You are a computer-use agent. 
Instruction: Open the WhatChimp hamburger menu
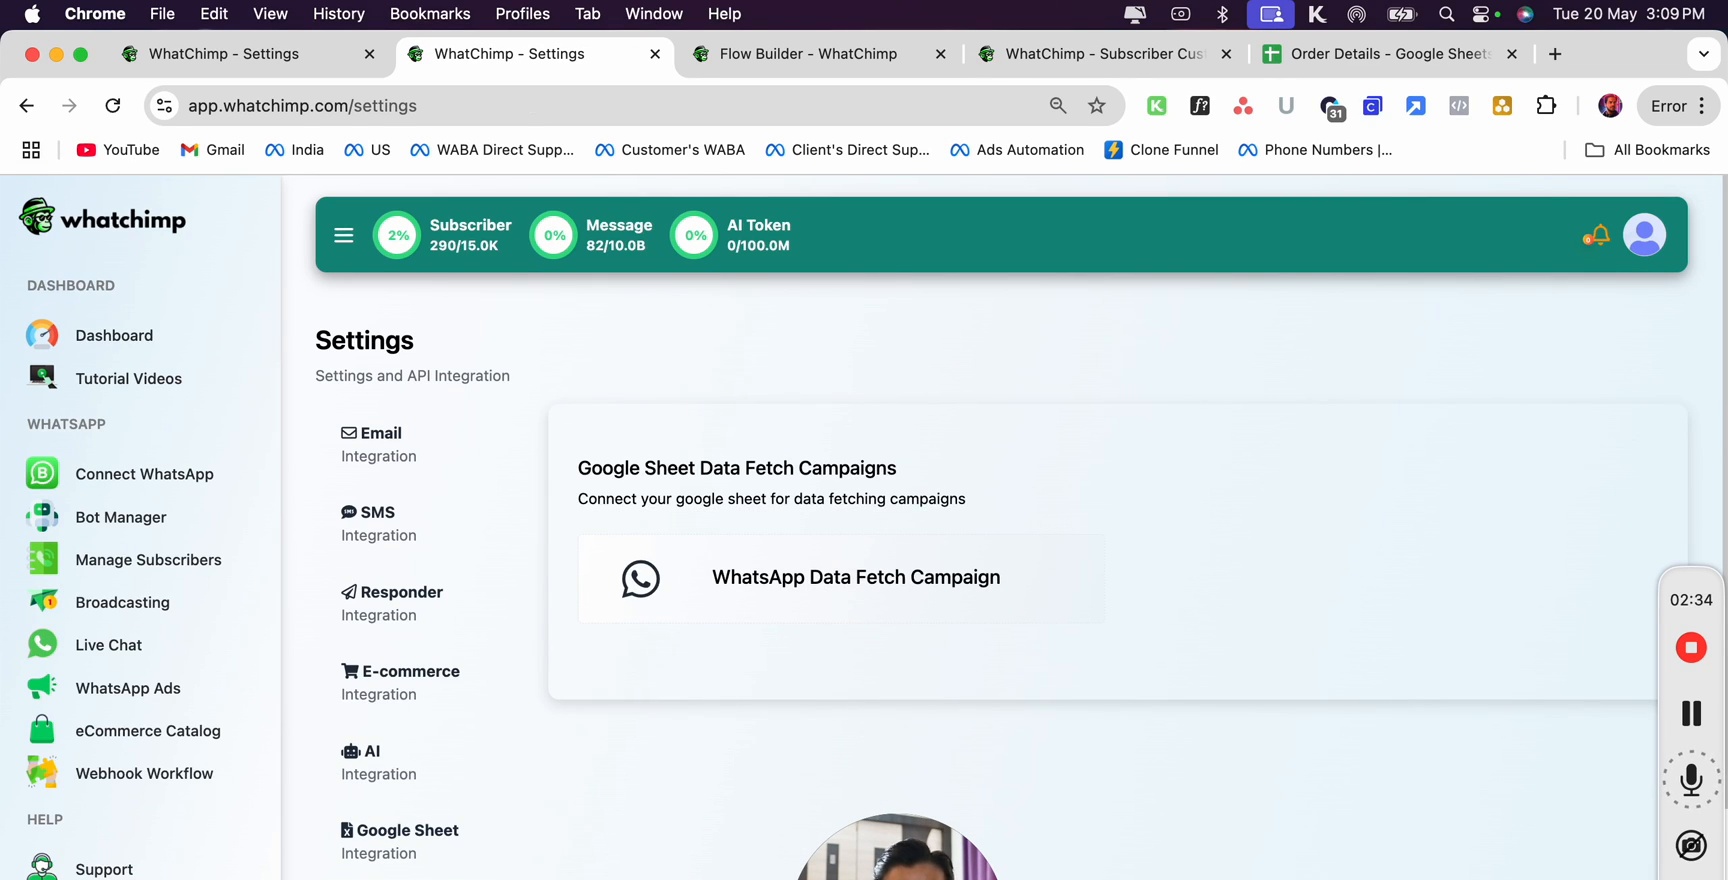(343, 235)
